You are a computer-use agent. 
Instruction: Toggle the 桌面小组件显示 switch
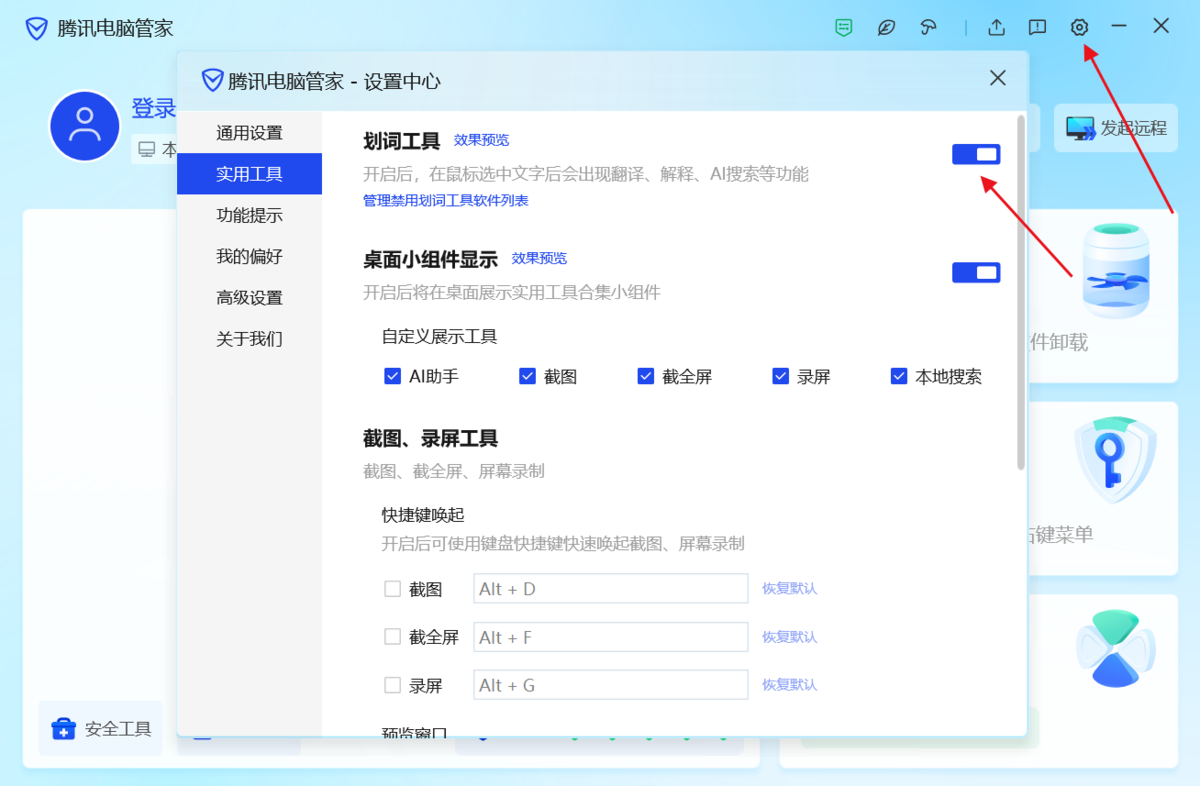coord(976,272)
